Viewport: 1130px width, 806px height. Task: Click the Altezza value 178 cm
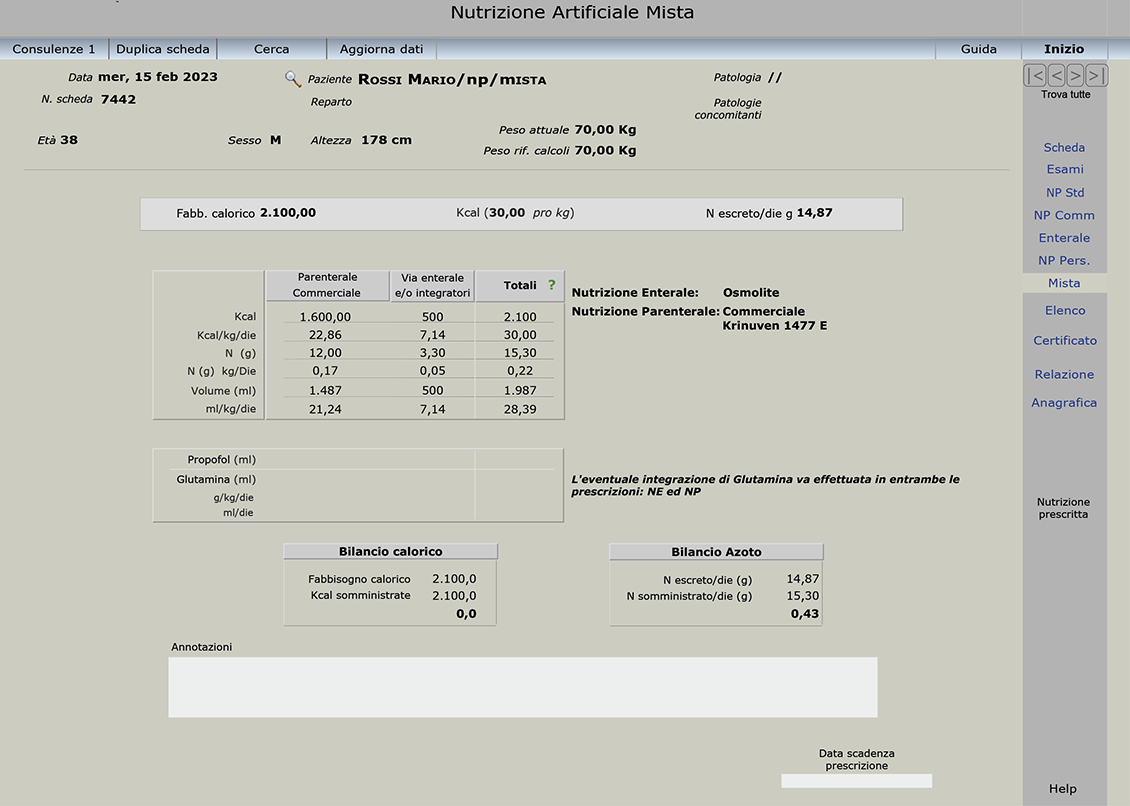(386, 140)
